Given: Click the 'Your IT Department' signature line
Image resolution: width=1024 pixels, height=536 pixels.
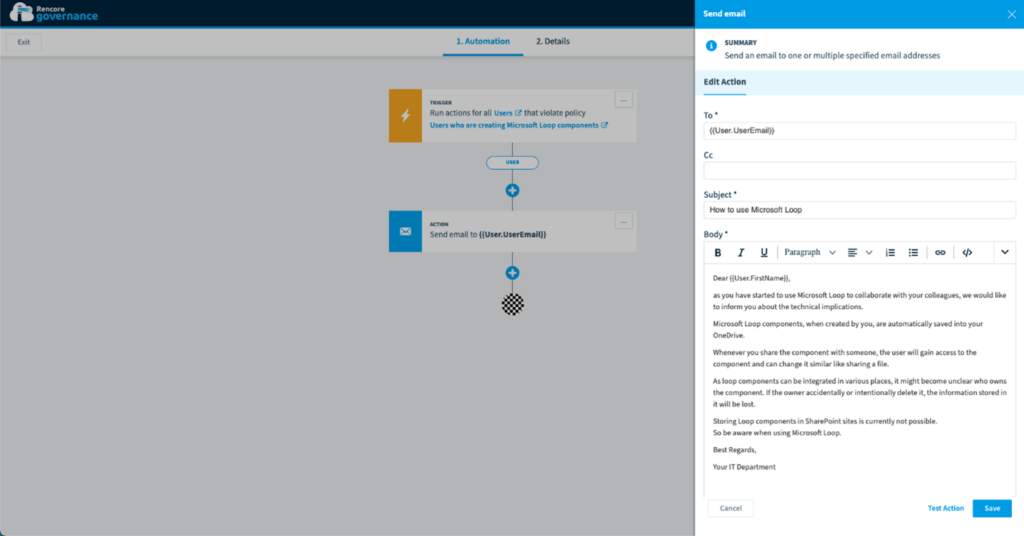Looking at the screenshot, I should [x=744, y=467].
